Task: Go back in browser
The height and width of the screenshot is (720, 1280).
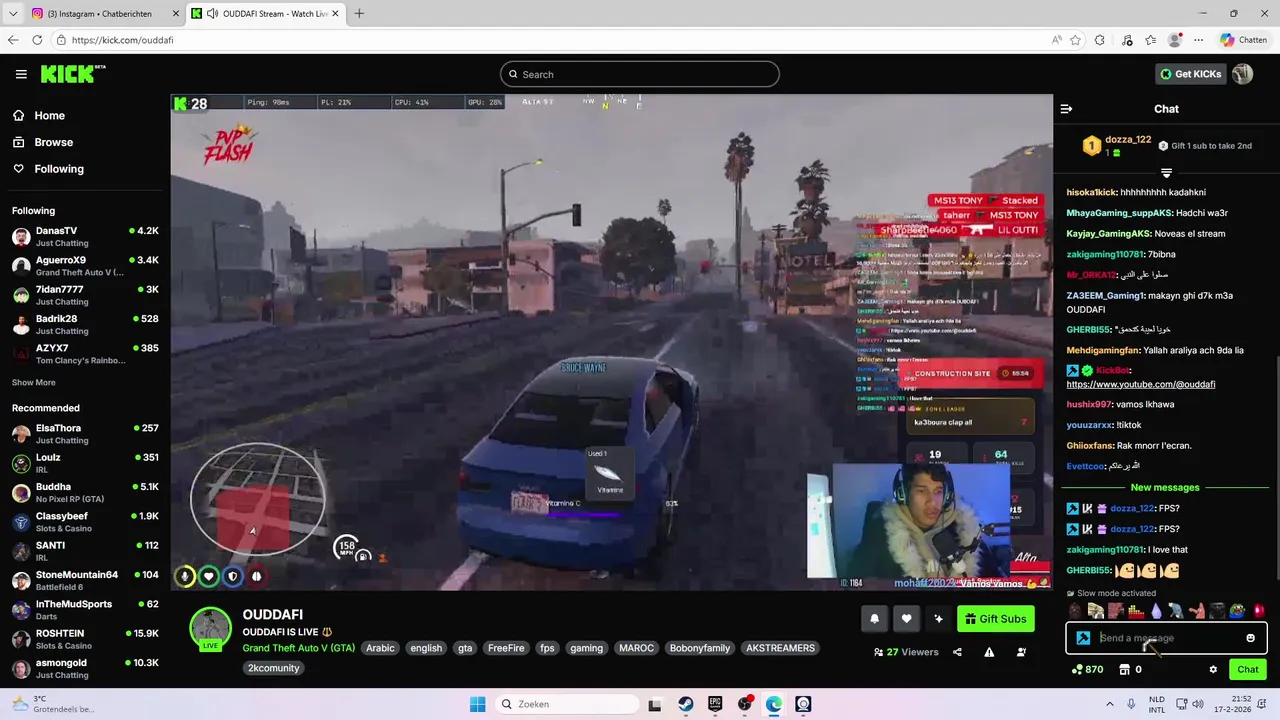Action: pos(13,40)
